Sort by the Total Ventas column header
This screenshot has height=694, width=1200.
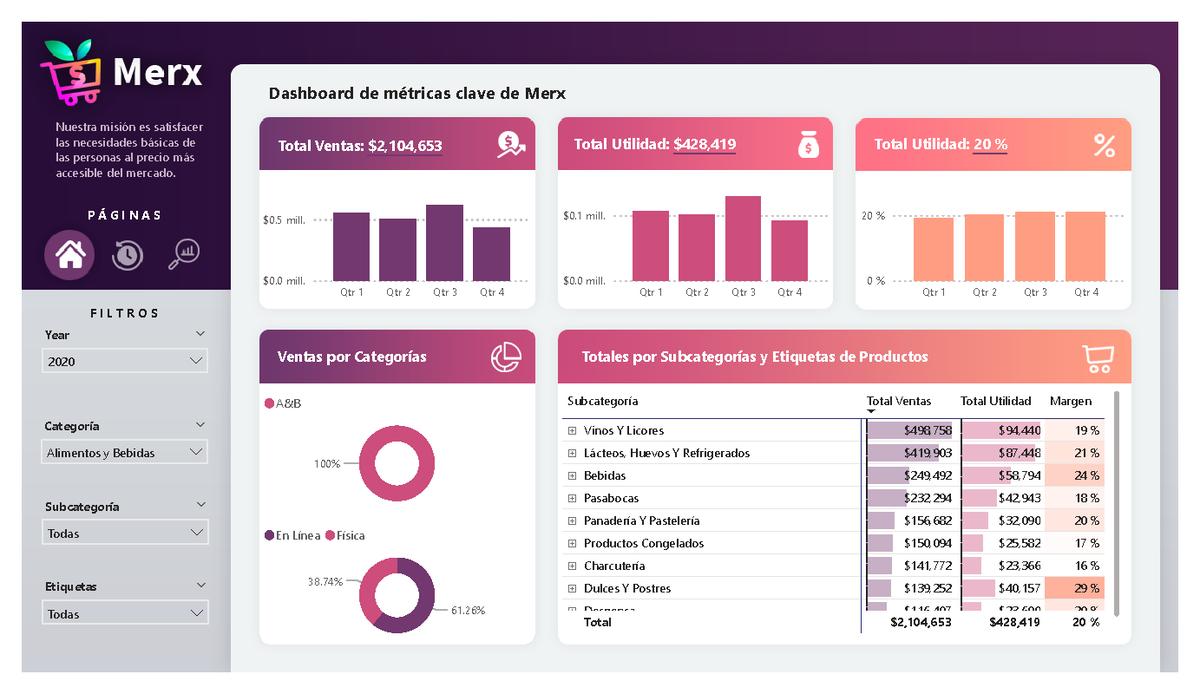click(898, 401)
